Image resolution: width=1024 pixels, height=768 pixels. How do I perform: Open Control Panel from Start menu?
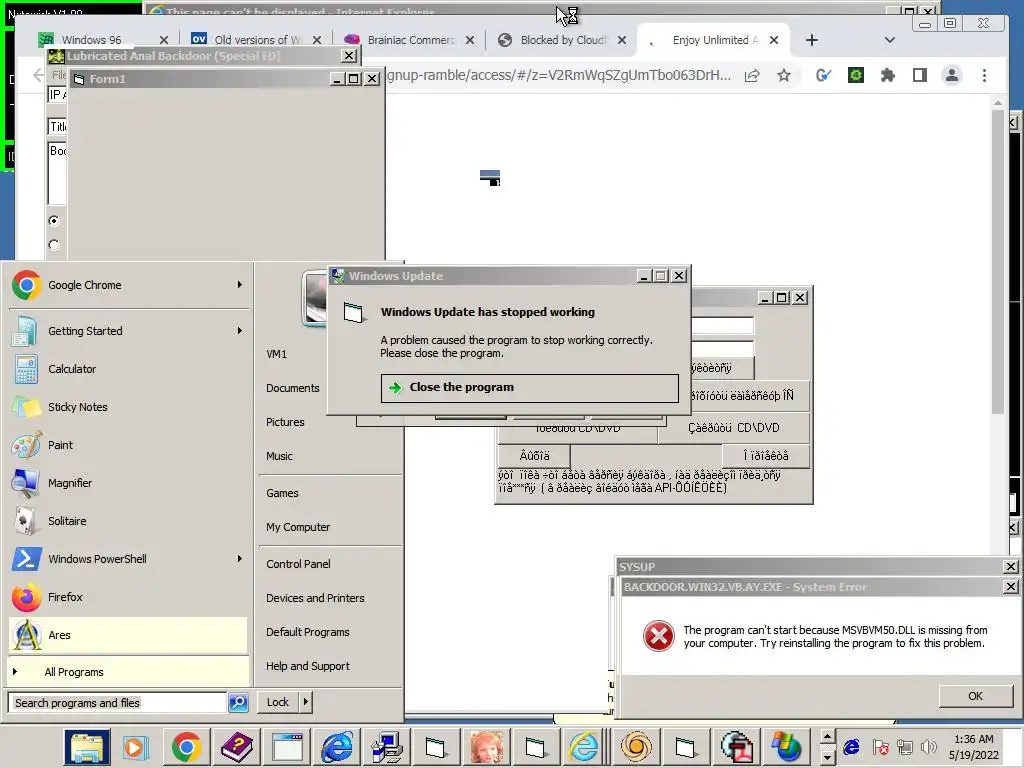tap(298, 564)
